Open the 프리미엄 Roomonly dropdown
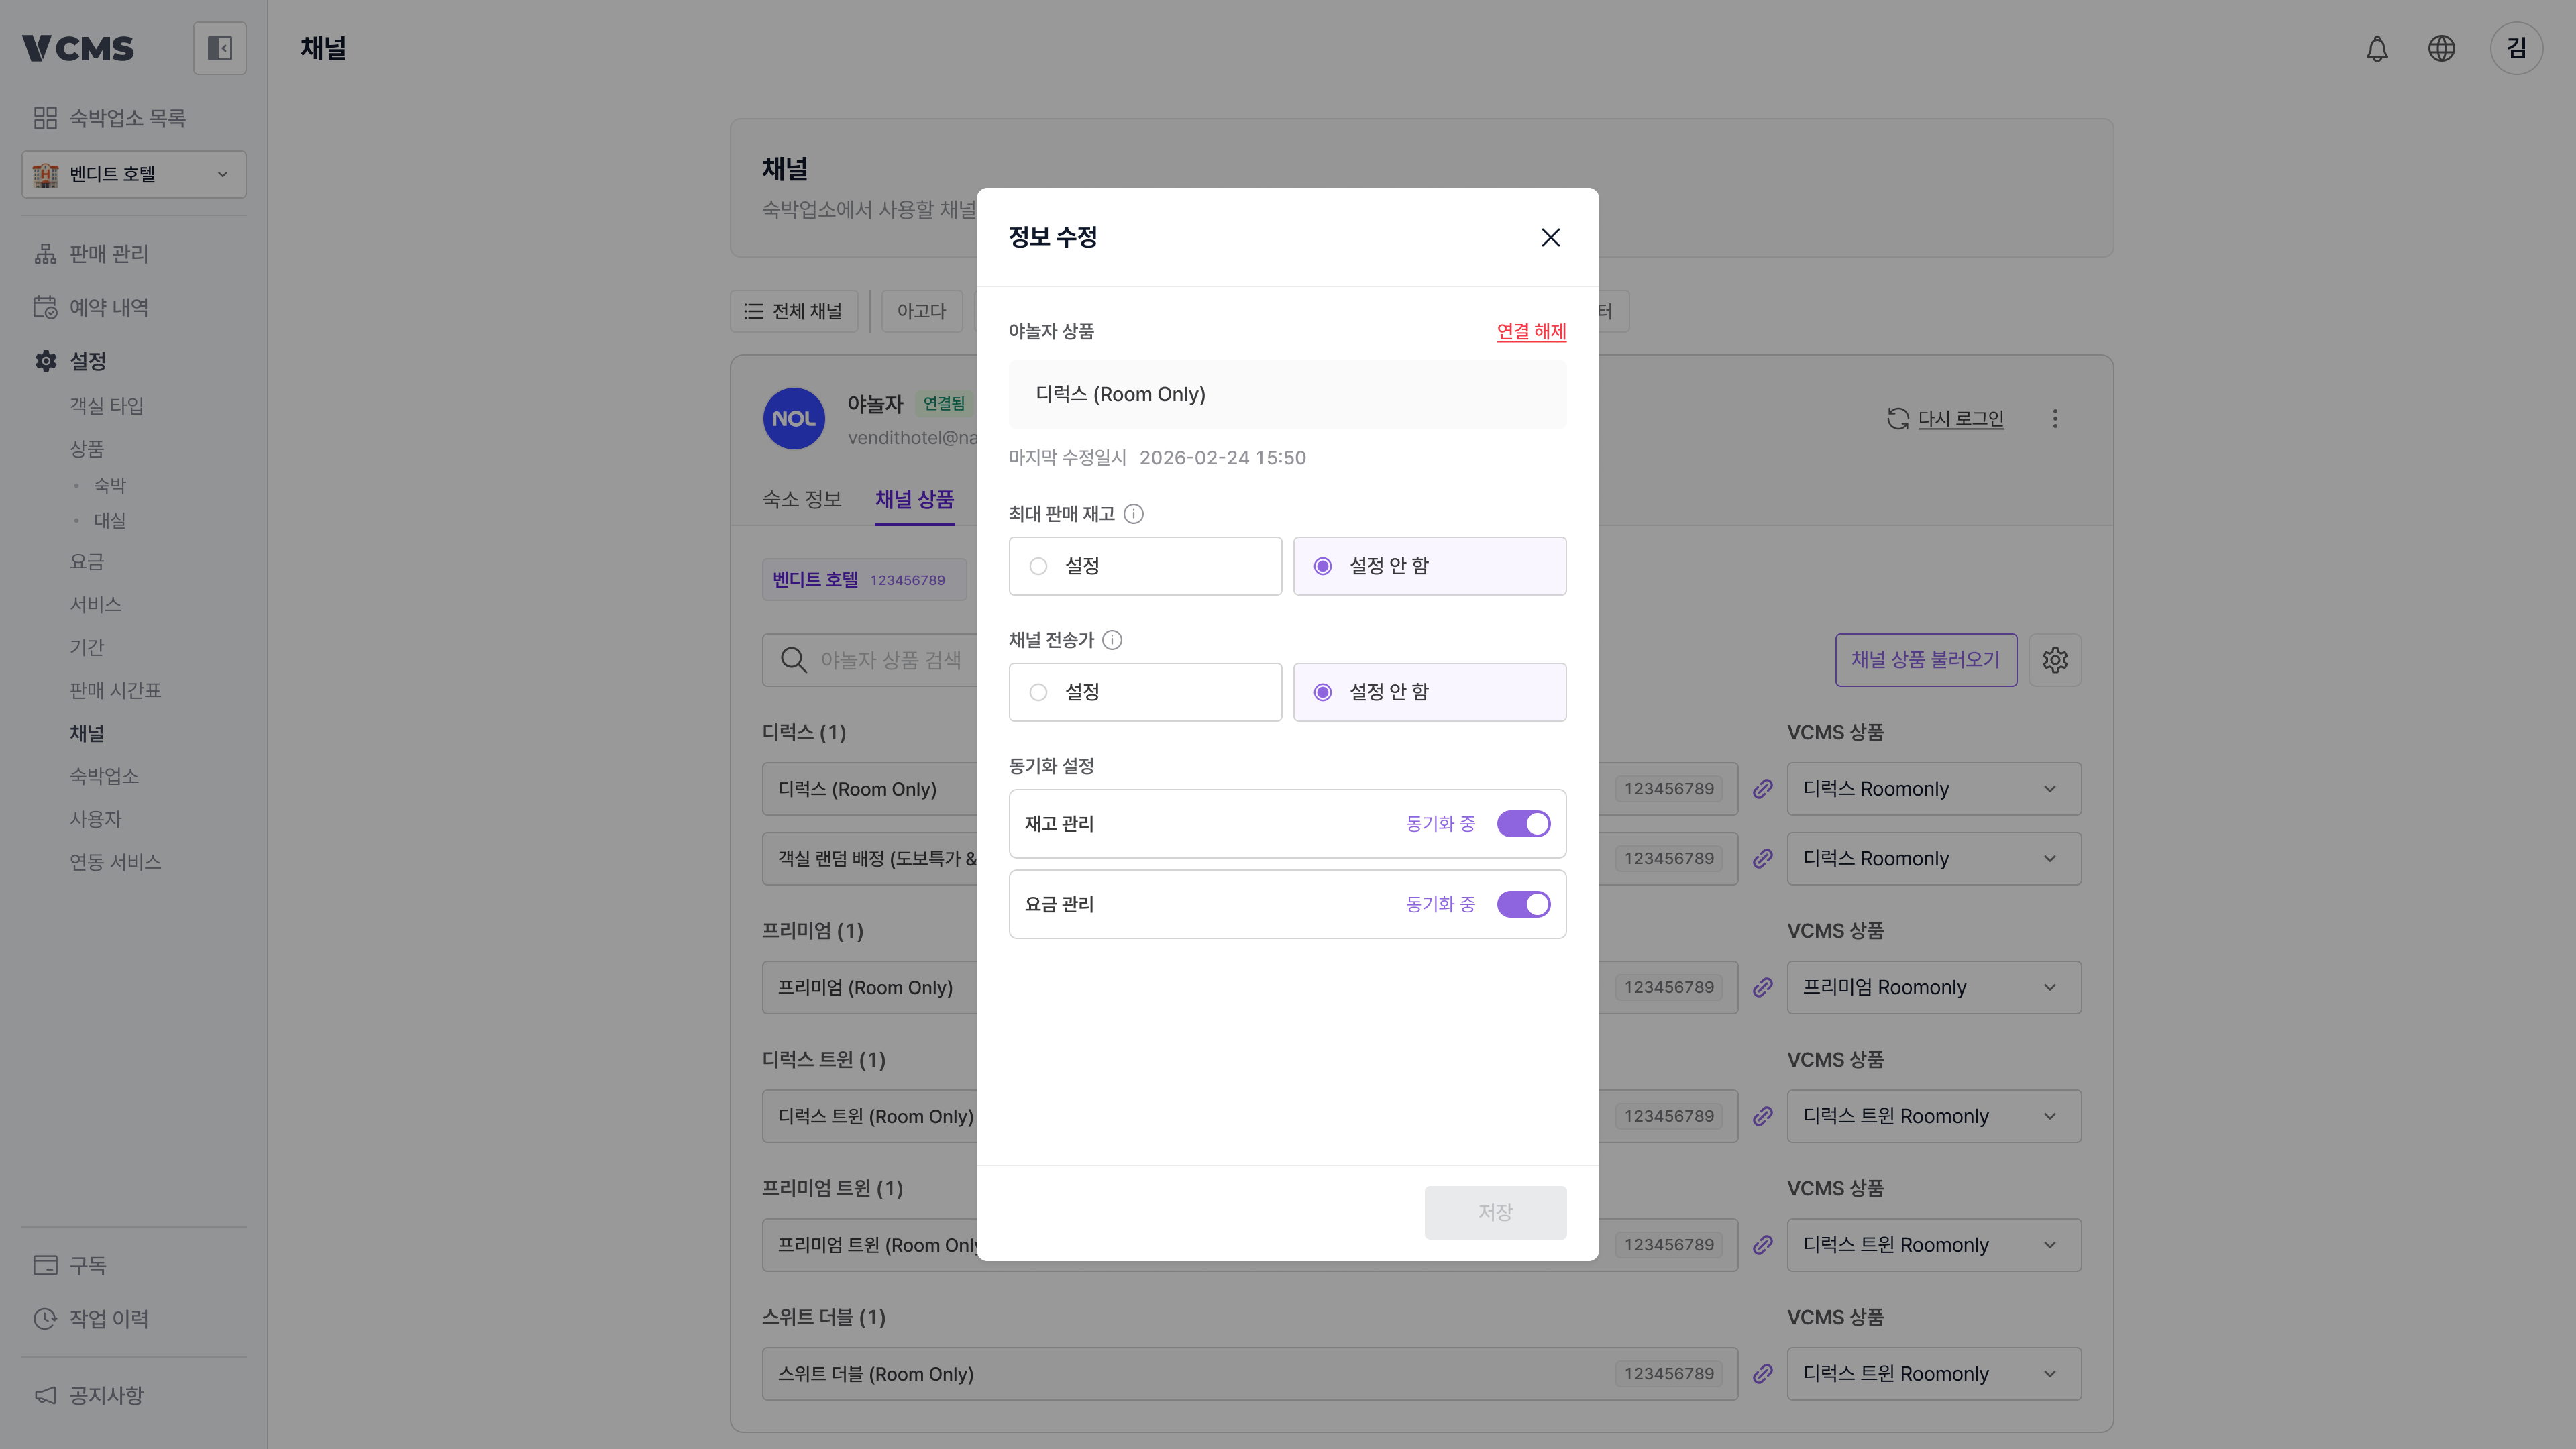 point(1933,987)
